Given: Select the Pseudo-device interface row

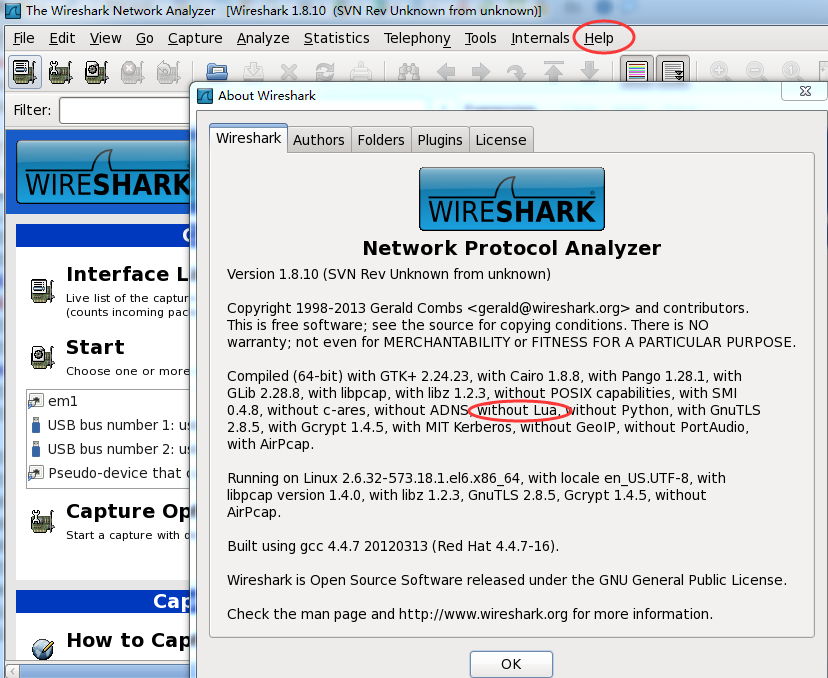Looking at the screenshot, I should pos(108,473).
